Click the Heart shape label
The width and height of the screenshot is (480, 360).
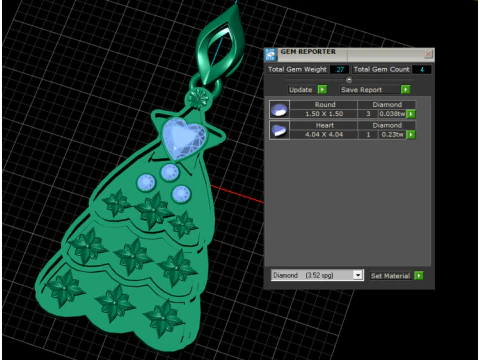tap(325, 125)
